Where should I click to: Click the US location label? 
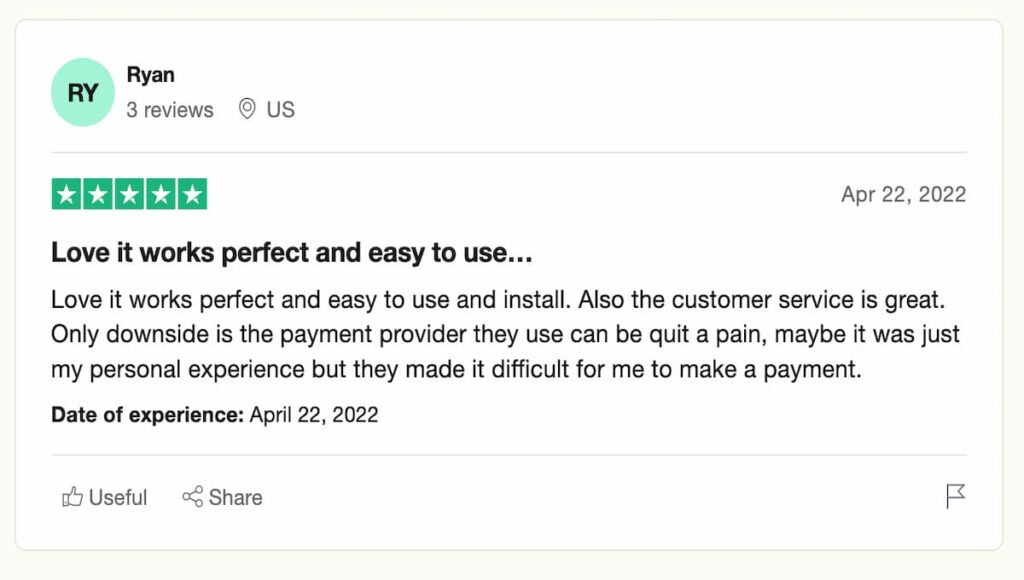(x=281, y=109)
